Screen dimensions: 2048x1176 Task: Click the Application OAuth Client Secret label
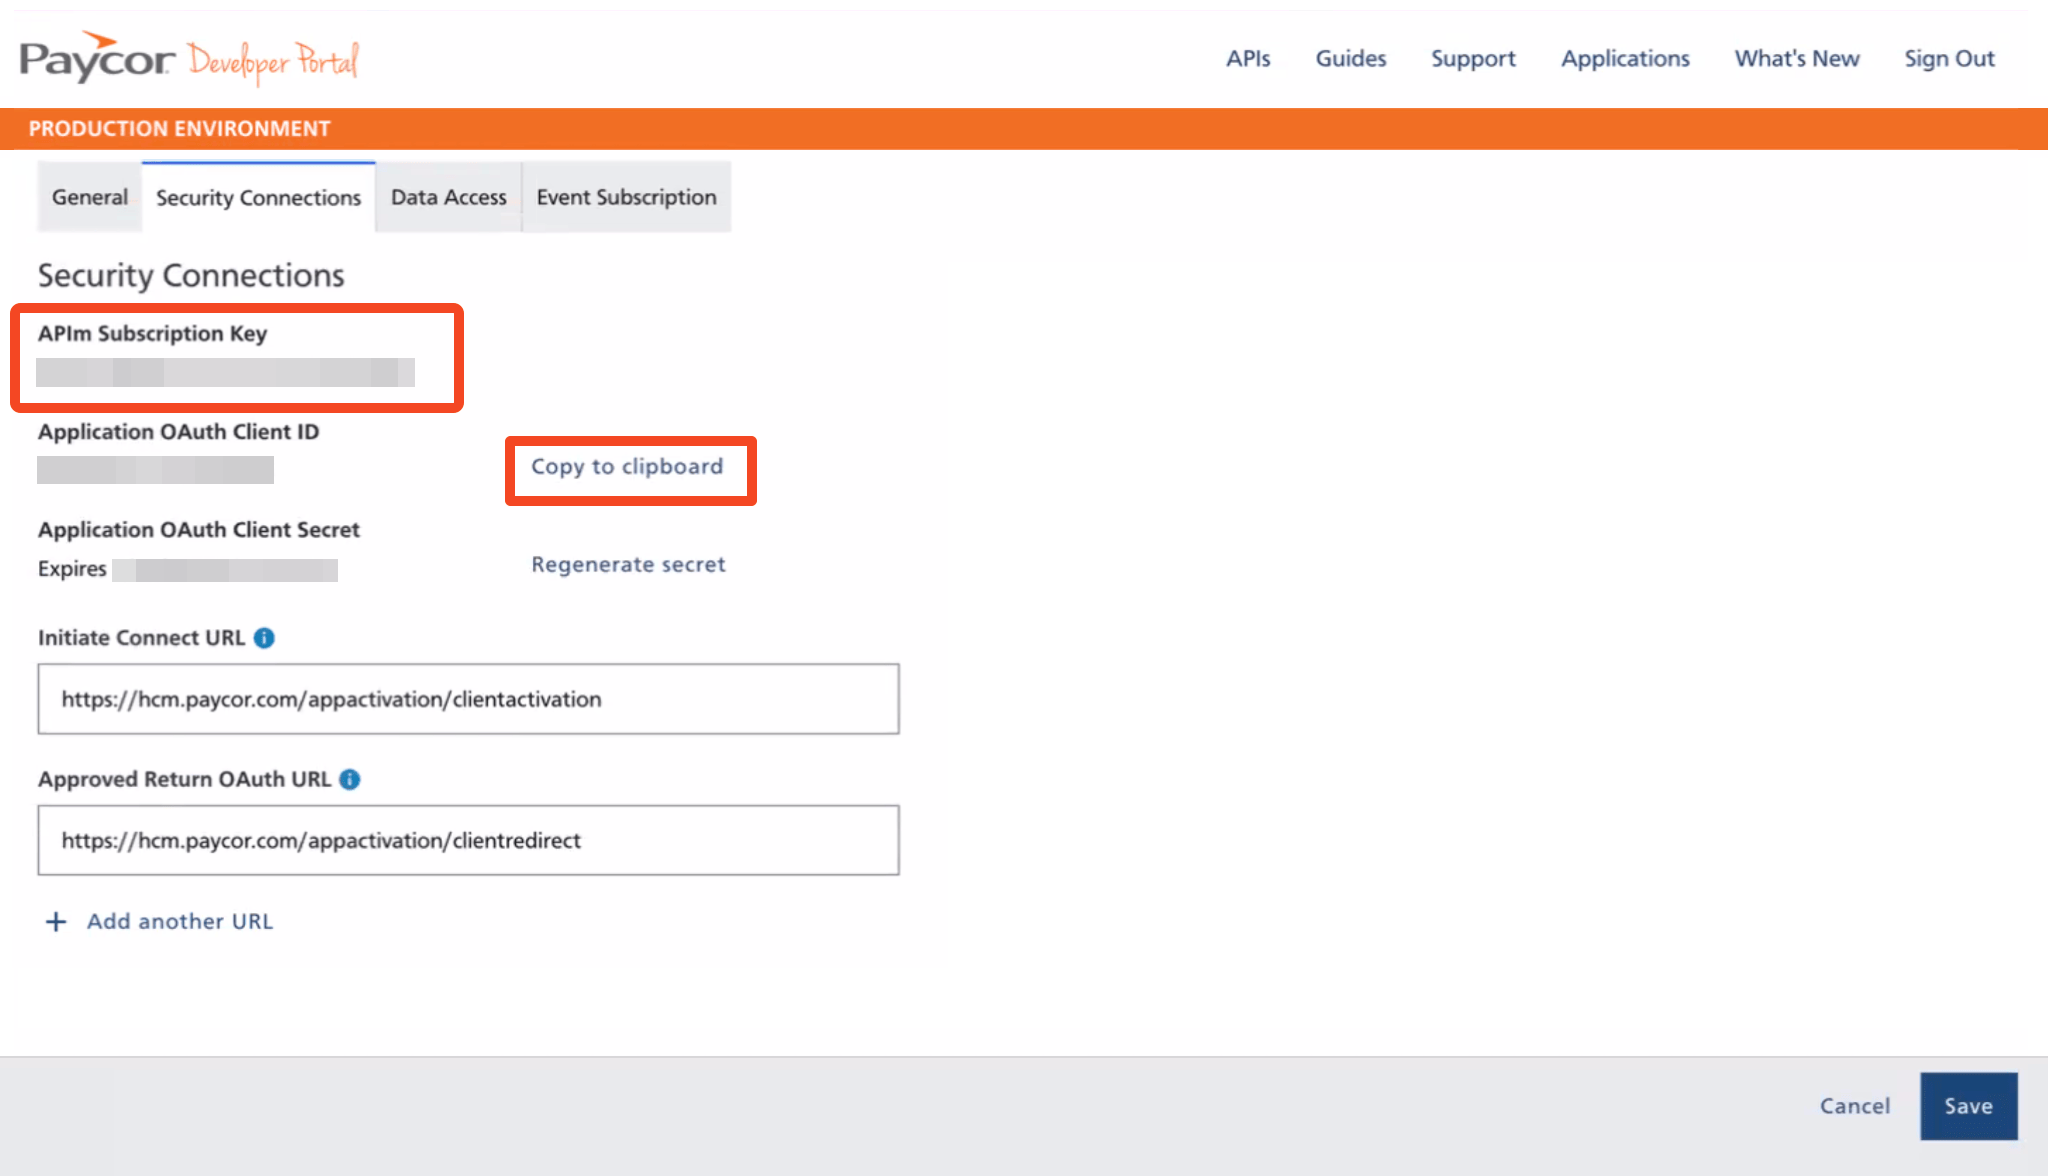[198, 530]
